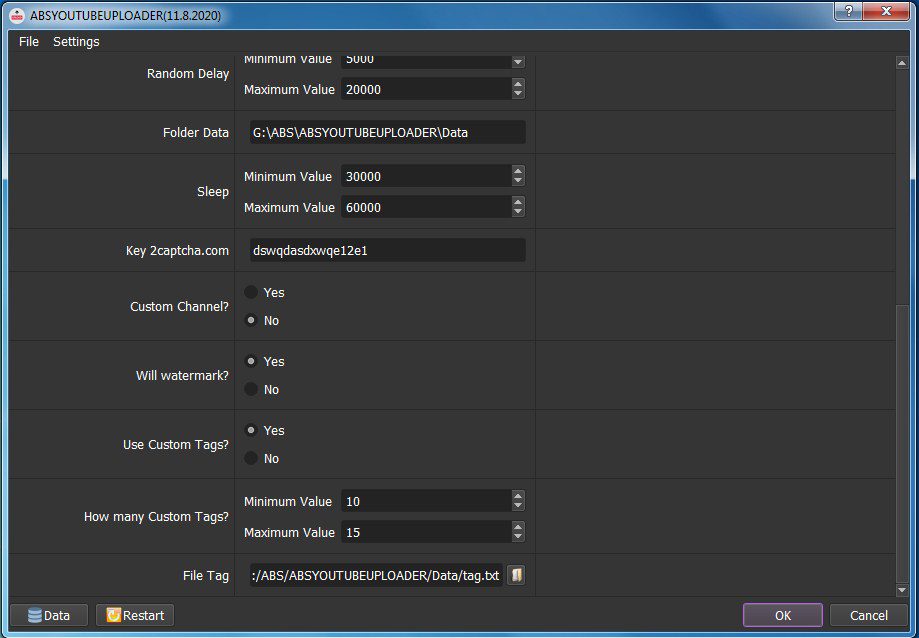The height and width of the screenshot is (638, 919).
Task: Click the vertical scrollbar thumb
Action: 902,443
